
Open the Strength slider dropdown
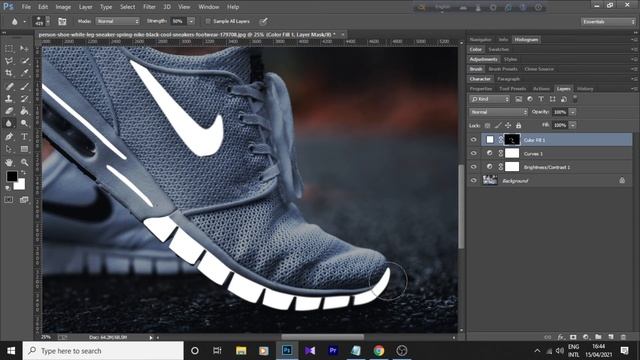(191, 21)
